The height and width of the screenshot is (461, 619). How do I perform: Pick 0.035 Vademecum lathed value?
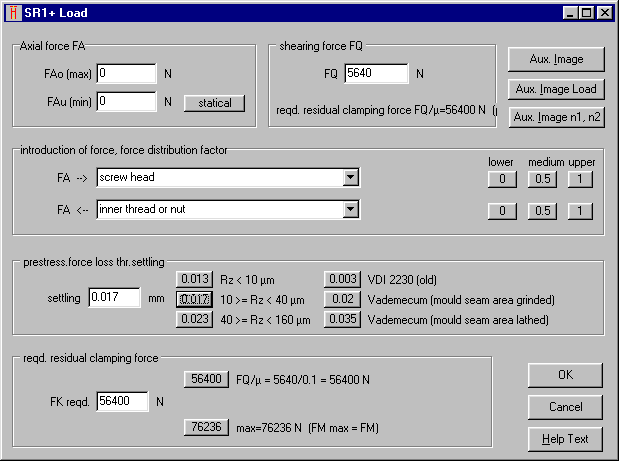[342, 319]
